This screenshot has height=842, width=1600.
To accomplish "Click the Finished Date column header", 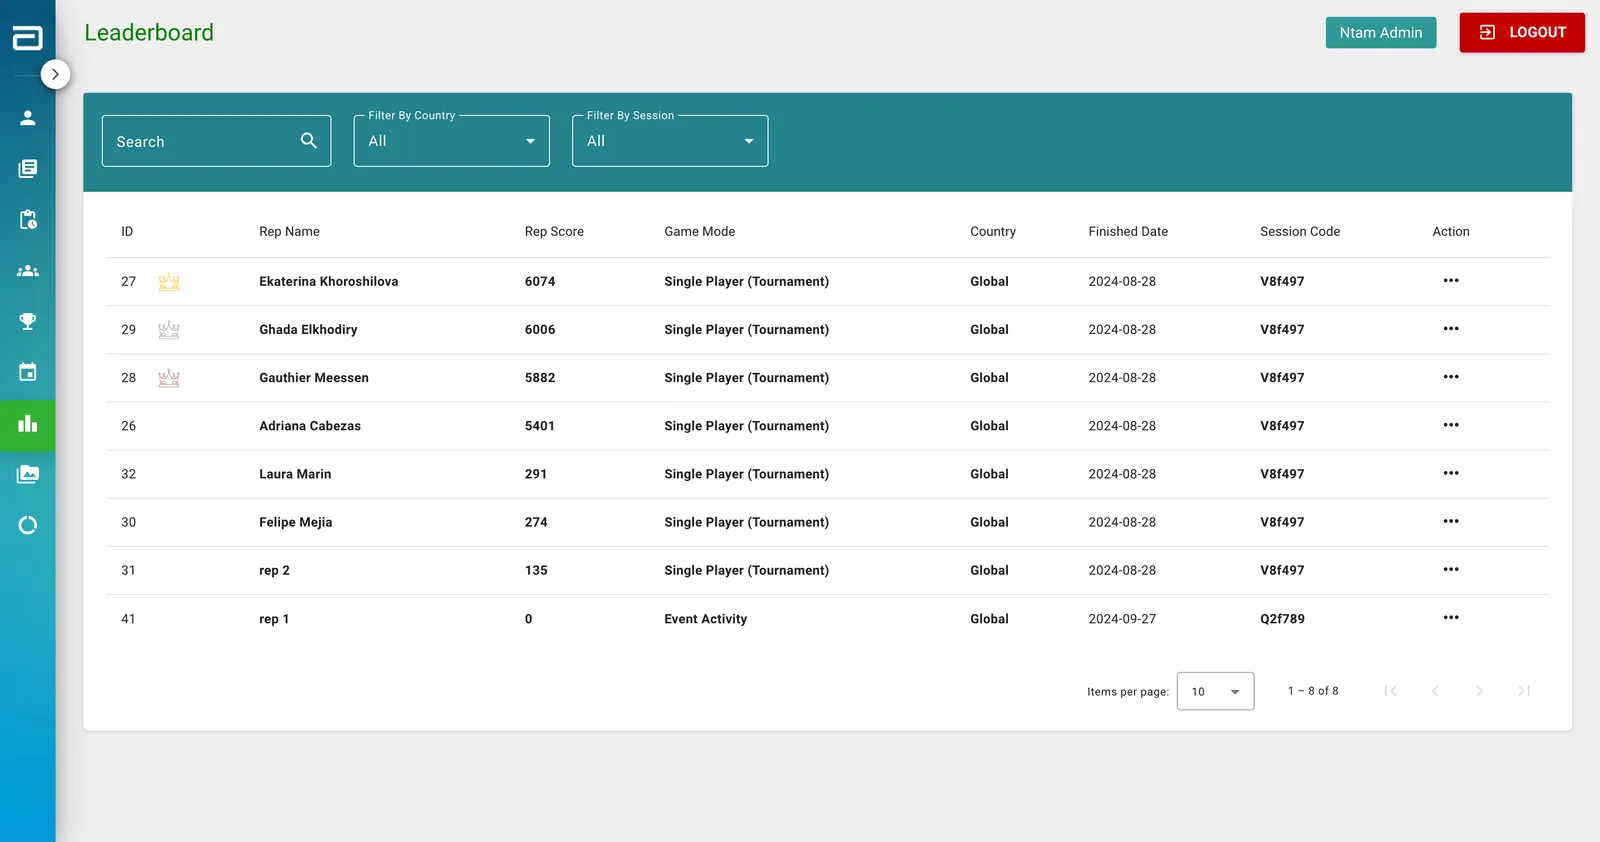I will tap(1128, 231).
